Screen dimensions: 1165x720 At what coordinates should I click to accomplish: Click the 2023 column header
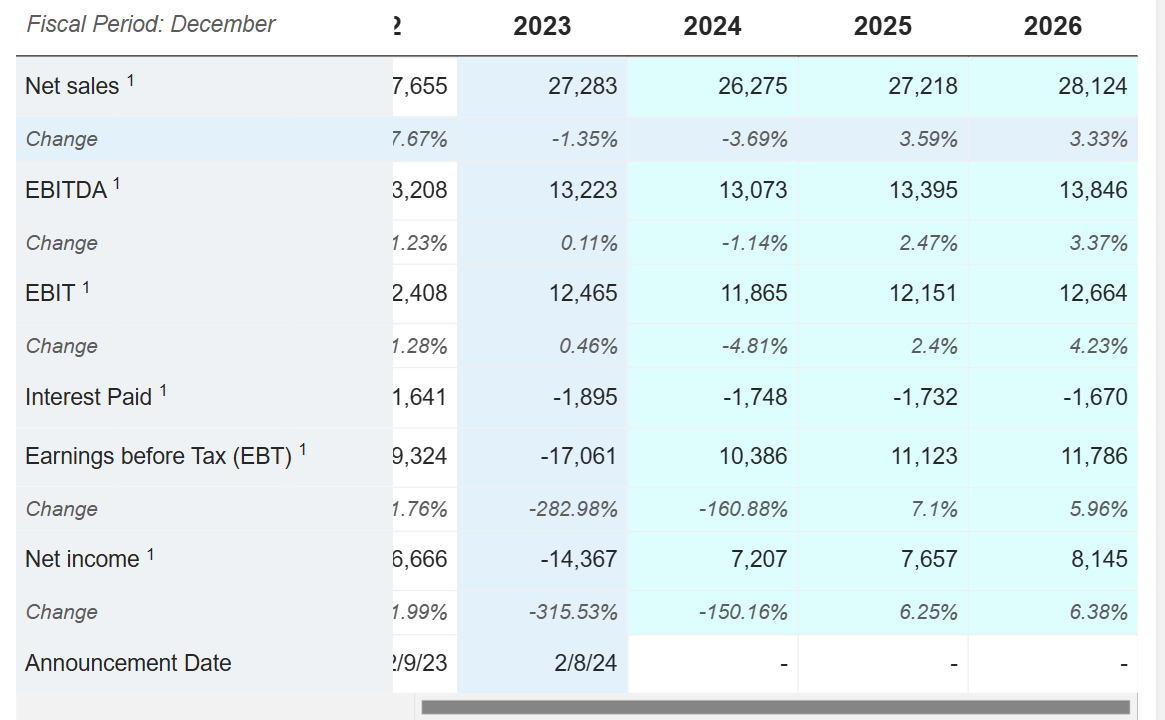[x=542, y=26]
